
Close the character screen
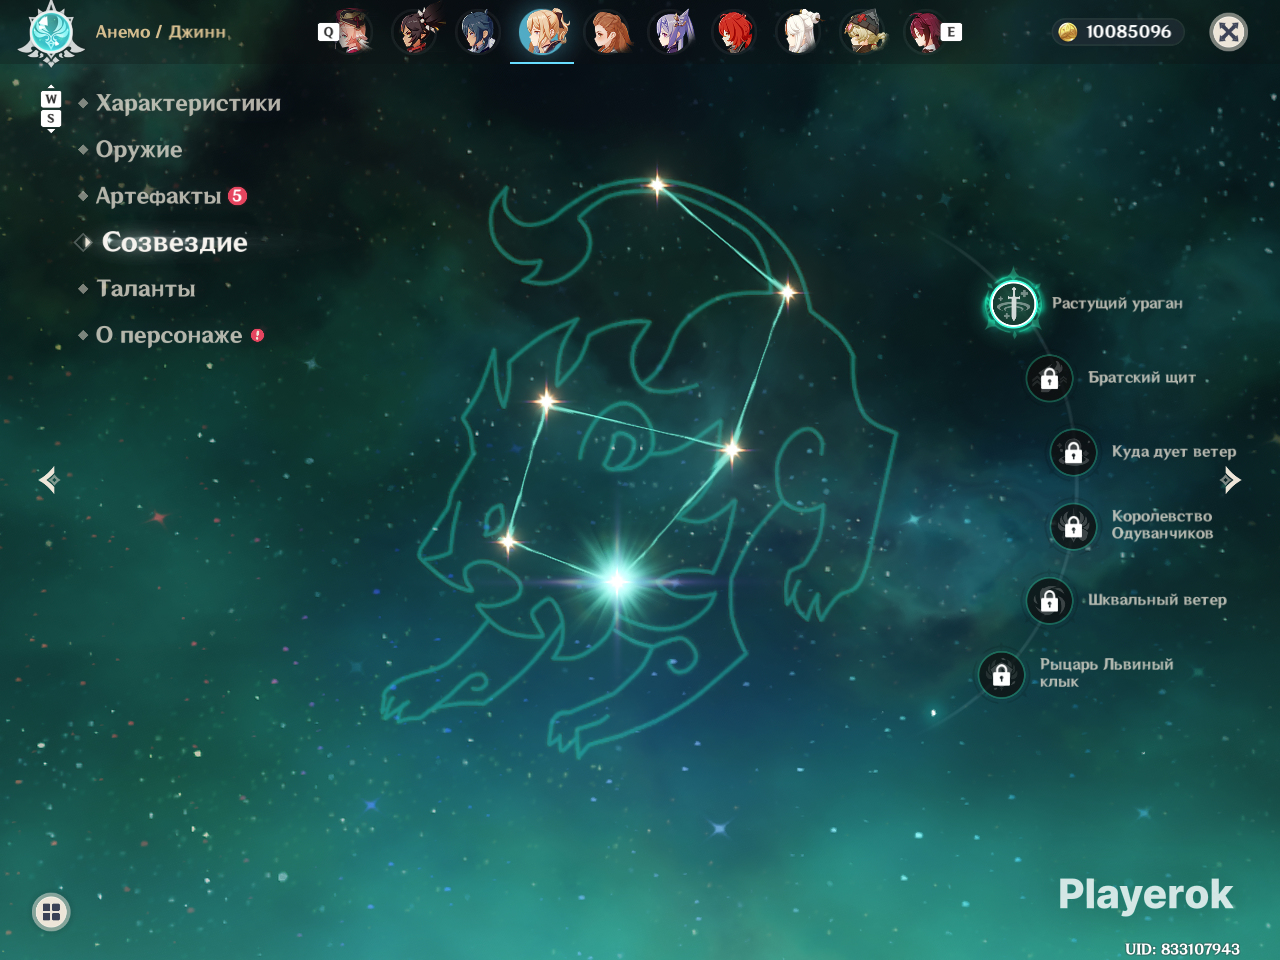[x=1229, y=32]
